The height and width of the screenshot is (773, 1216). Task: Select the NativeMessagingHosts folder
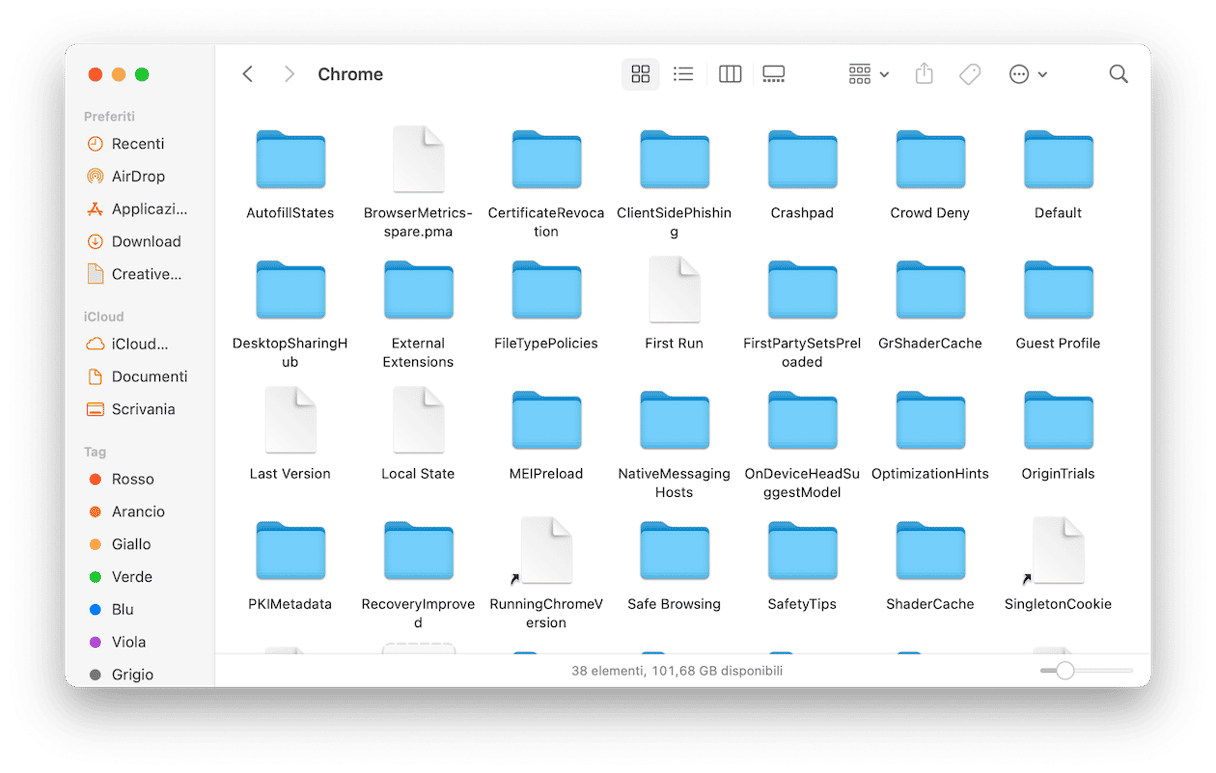click(x=674, y=421)
